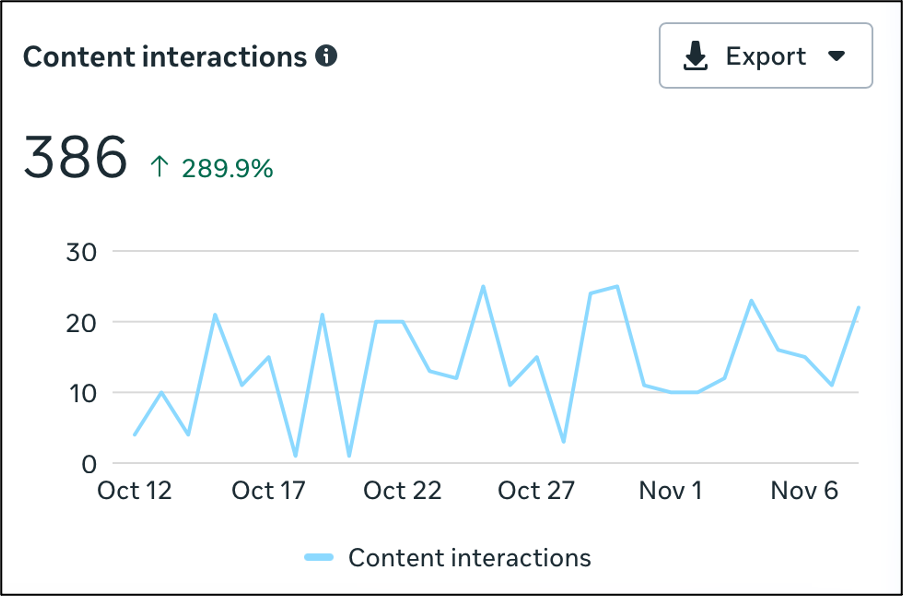The image size is (904, 596).
Task: Click the Nov 6 date label
Action: tap(803, 491)
